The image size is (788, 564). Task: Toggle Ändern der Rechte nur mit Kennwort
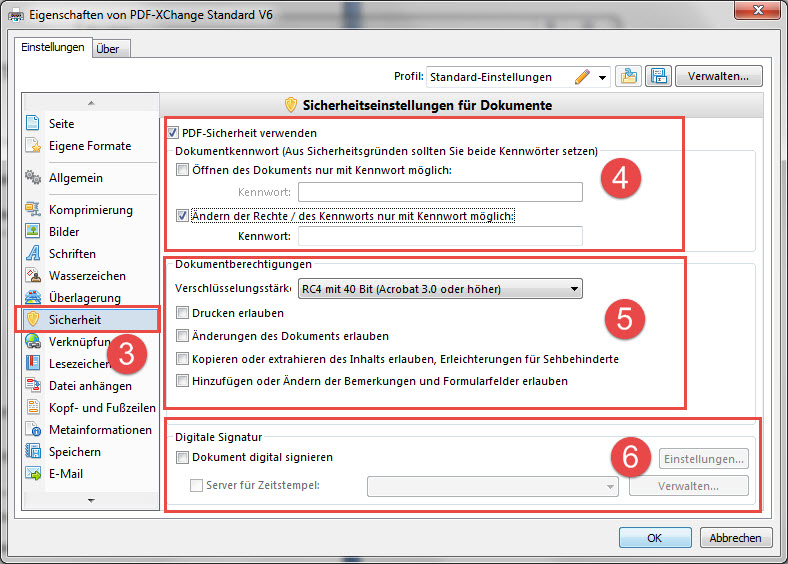click(x=182, y=216)
